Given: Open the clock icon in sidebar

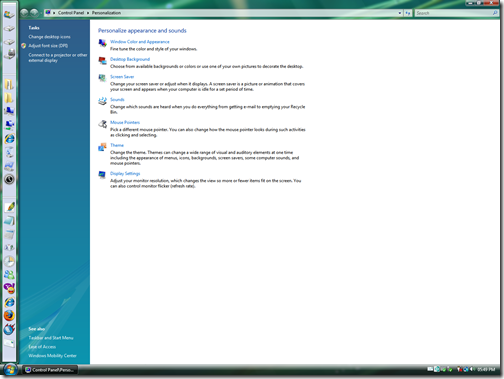Looking at the screenshot, I should 9,261.
